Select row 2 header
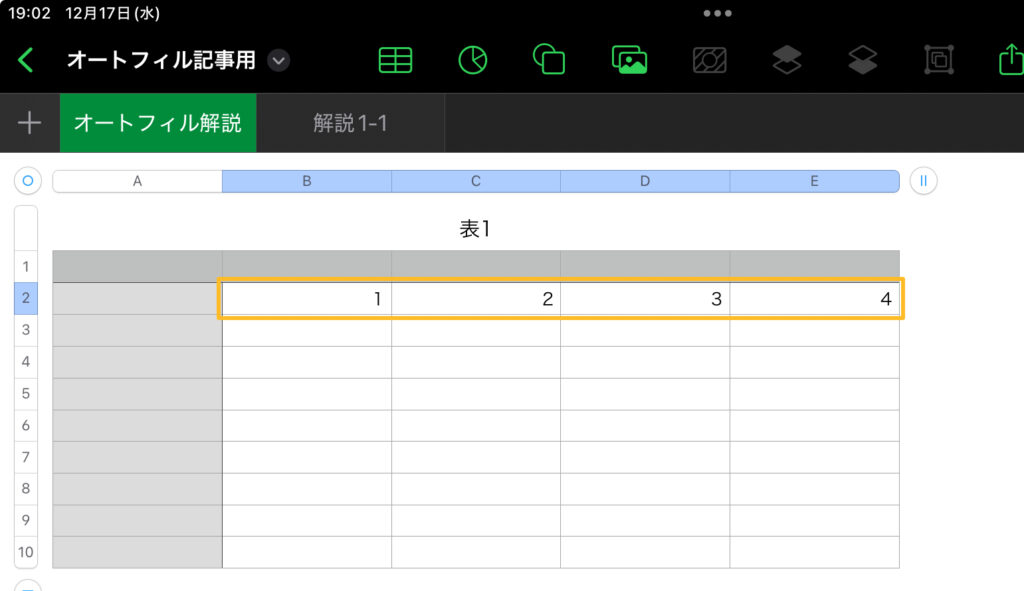 26,298
